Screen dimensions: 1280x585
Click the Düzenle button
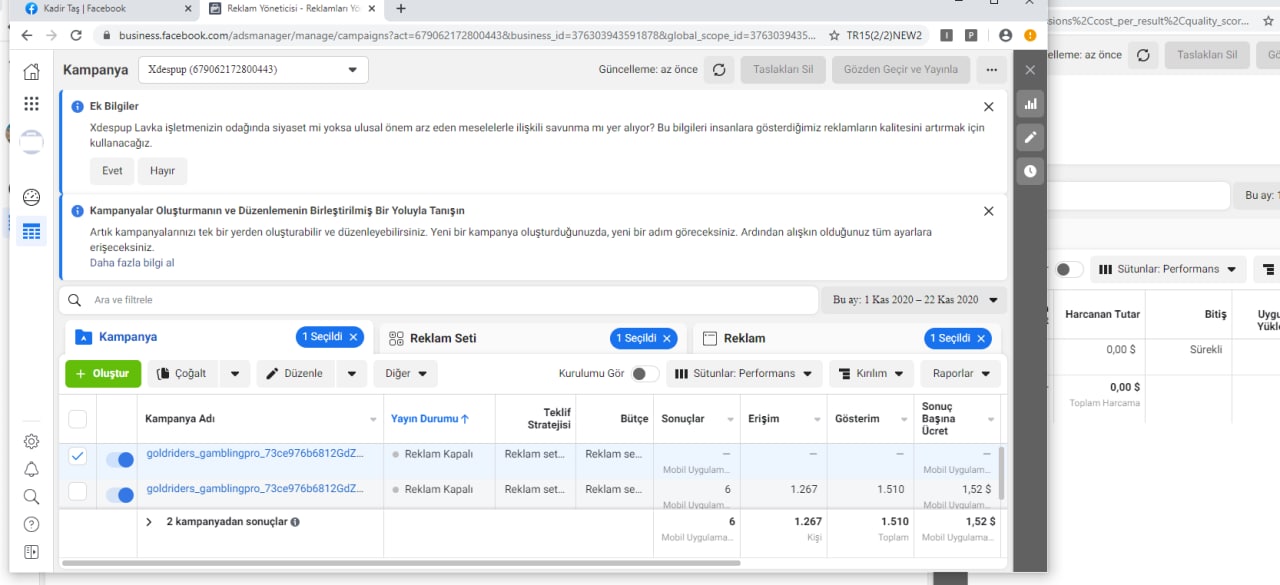pyautogui.click(x=296, y=374)
